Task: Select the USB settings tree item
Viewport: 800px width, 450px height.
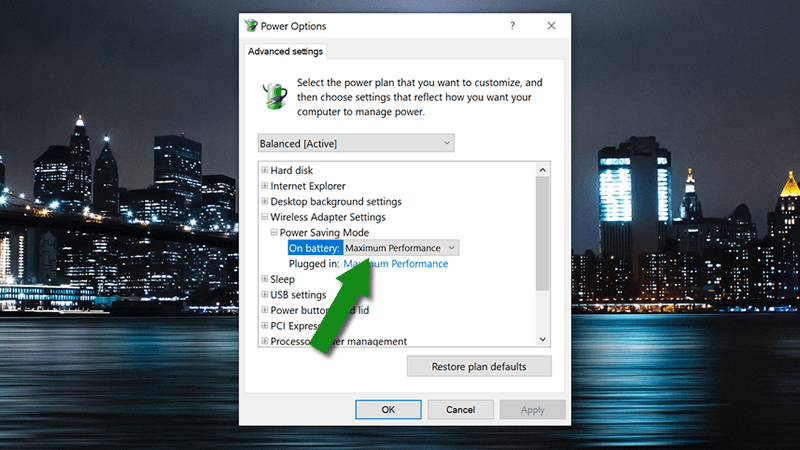Action: (x=298, y=295)
